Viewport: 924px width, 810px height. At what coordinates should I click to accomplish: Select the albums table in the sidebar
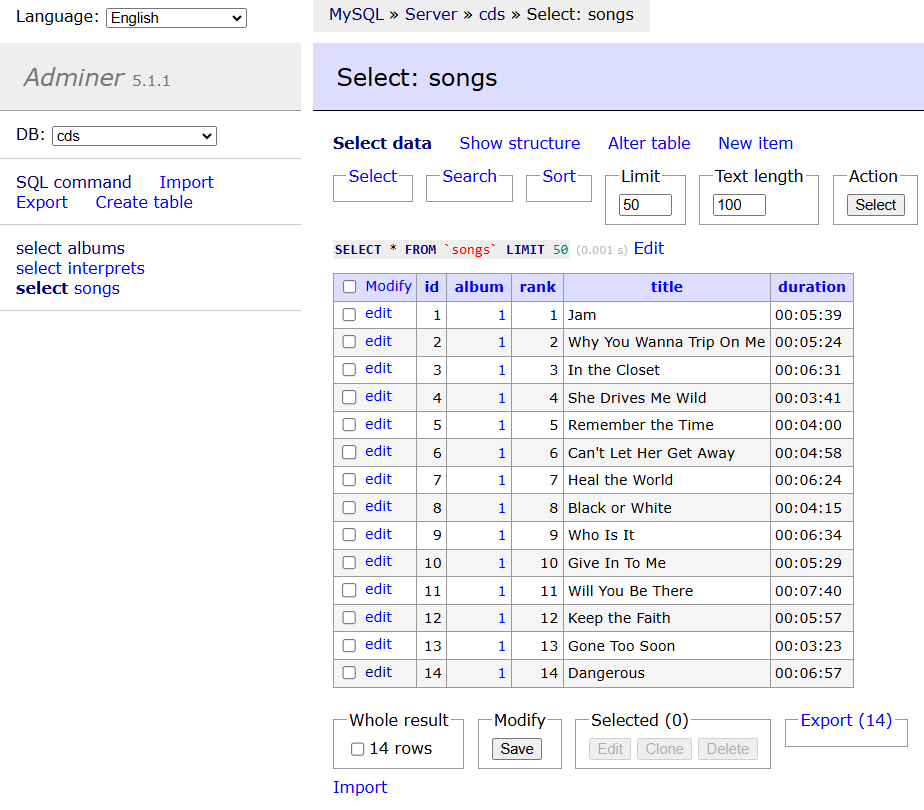[x=70, y=248]
